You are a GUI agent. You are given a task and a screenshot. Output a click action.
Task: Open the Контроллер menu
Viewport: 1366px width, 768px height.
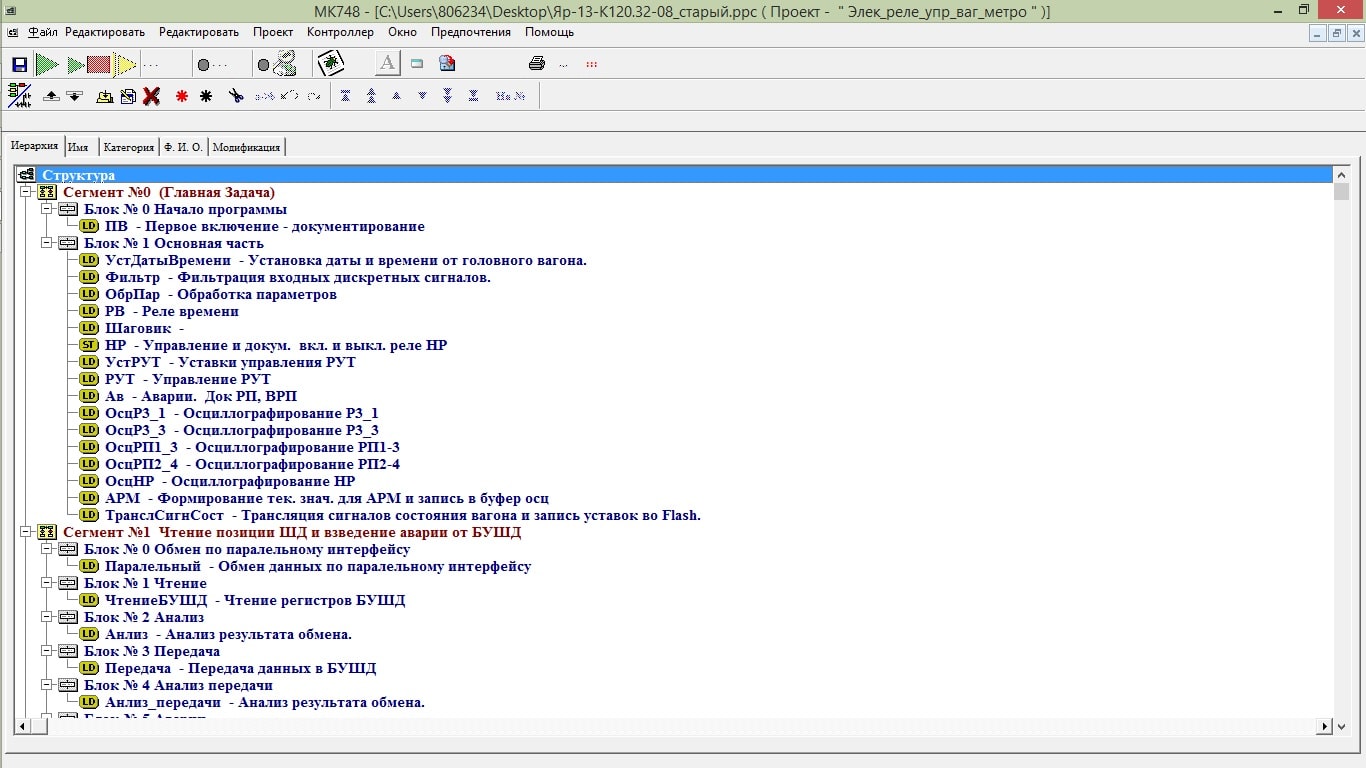click(340, 32)
